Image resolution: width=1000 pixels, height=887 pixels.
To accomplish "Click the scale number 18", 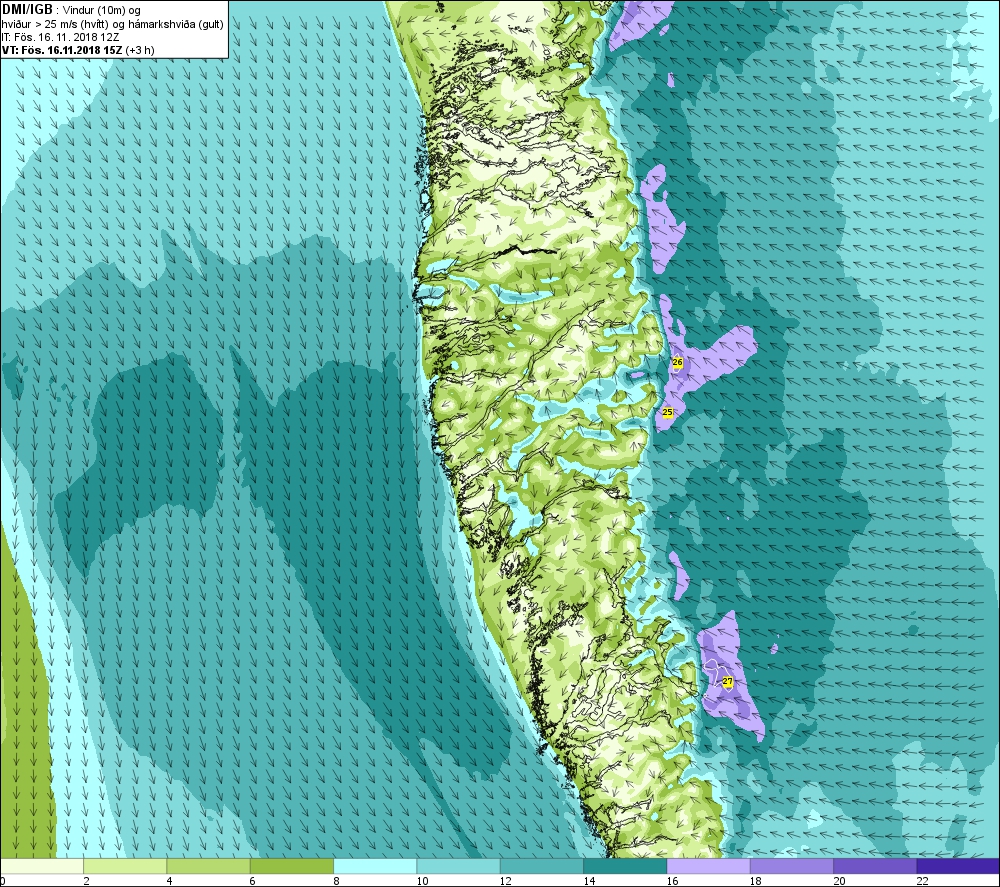I will (756, 881).
